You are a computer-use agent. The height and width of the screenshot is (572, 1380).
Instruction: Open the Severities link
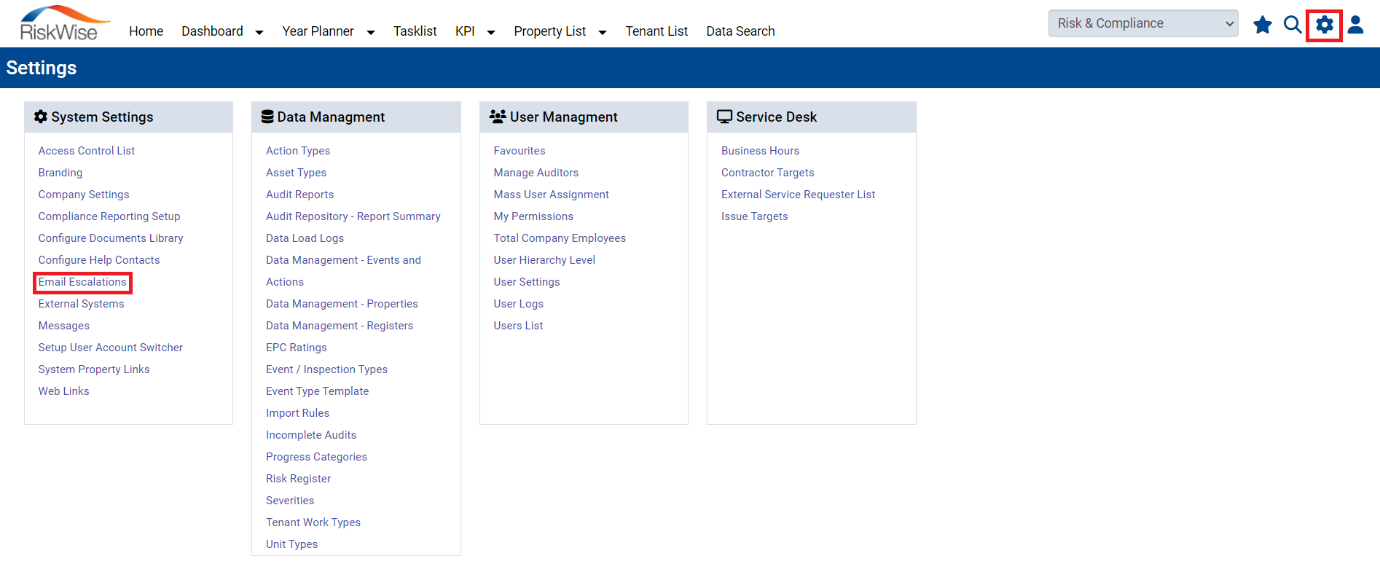(x=290, y=501)
